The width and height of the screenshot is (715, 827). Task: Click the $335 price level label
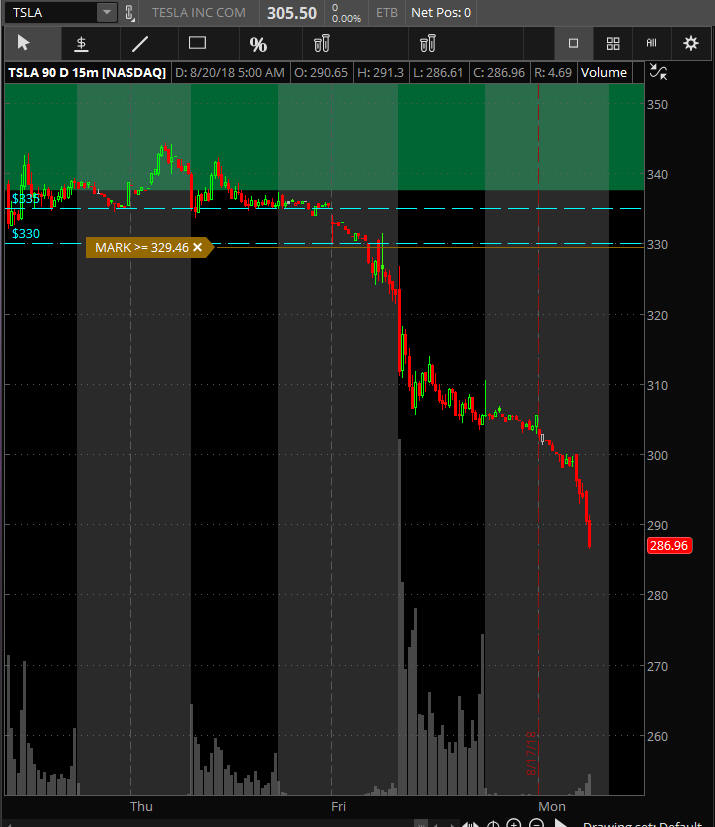pos(26,199)
